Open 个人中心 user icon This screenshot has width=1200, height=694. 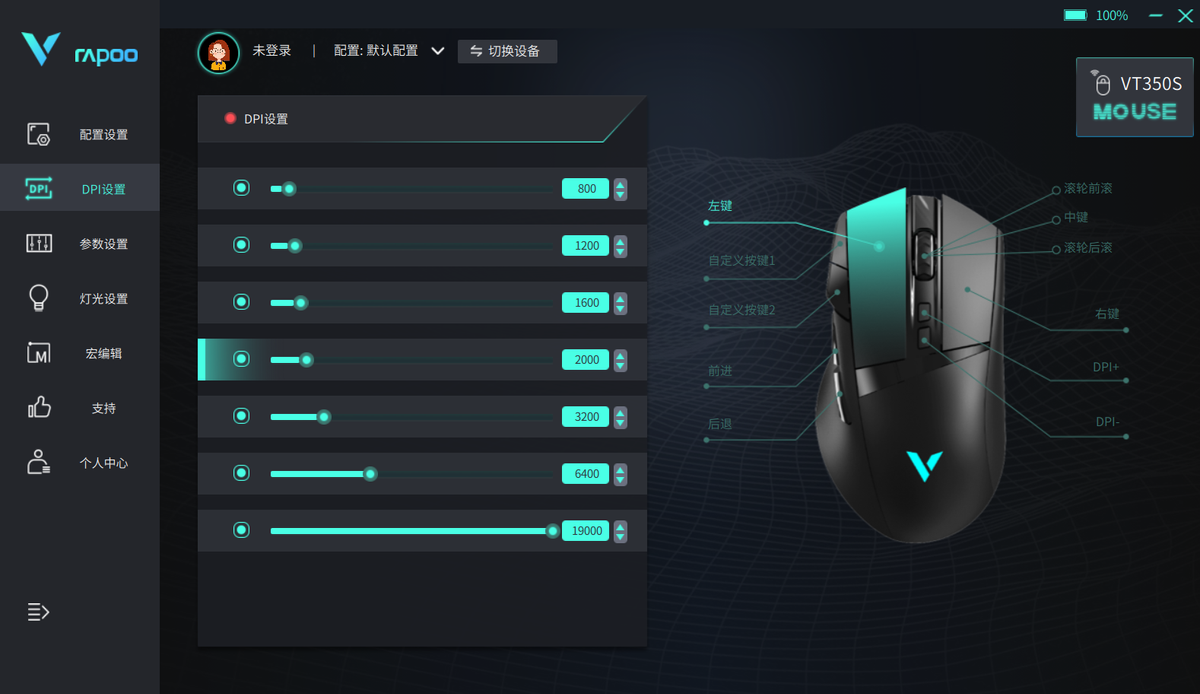coord(39,462)
